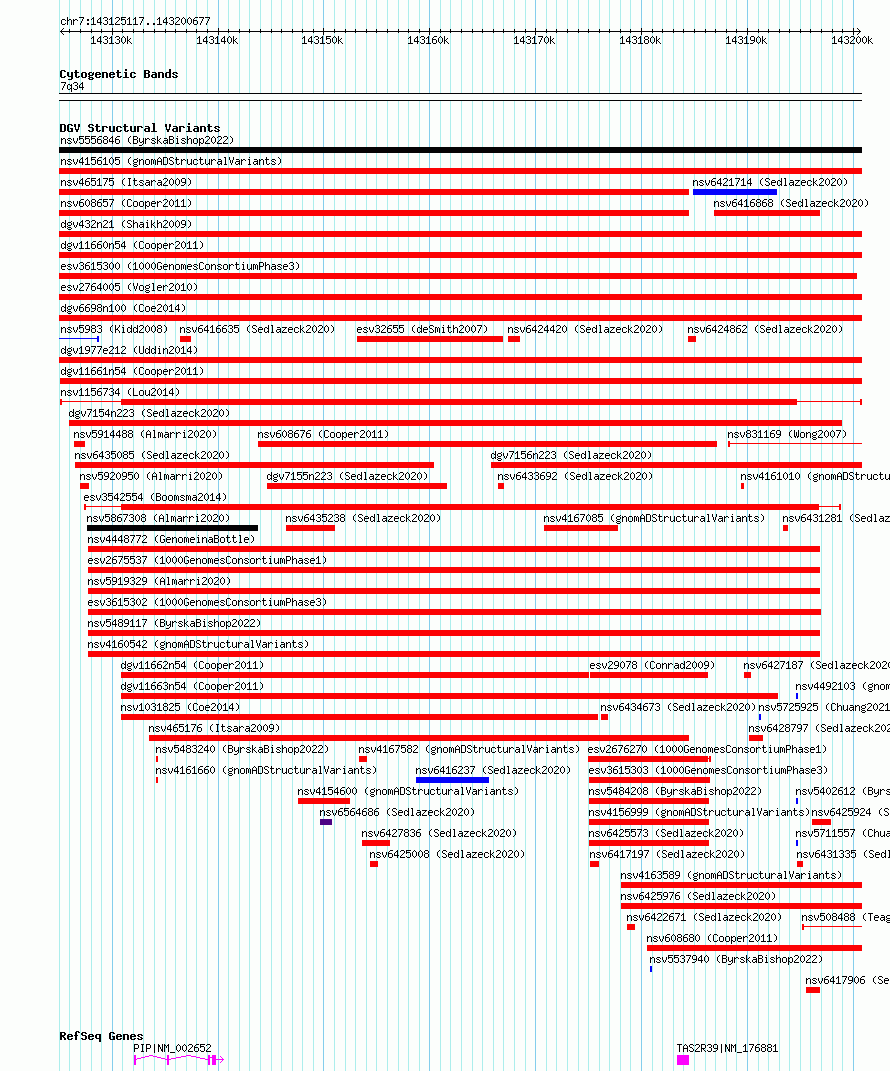
Task: Select nsv5914488 (Almarri2020) label
Action: [x=145, y=434]
